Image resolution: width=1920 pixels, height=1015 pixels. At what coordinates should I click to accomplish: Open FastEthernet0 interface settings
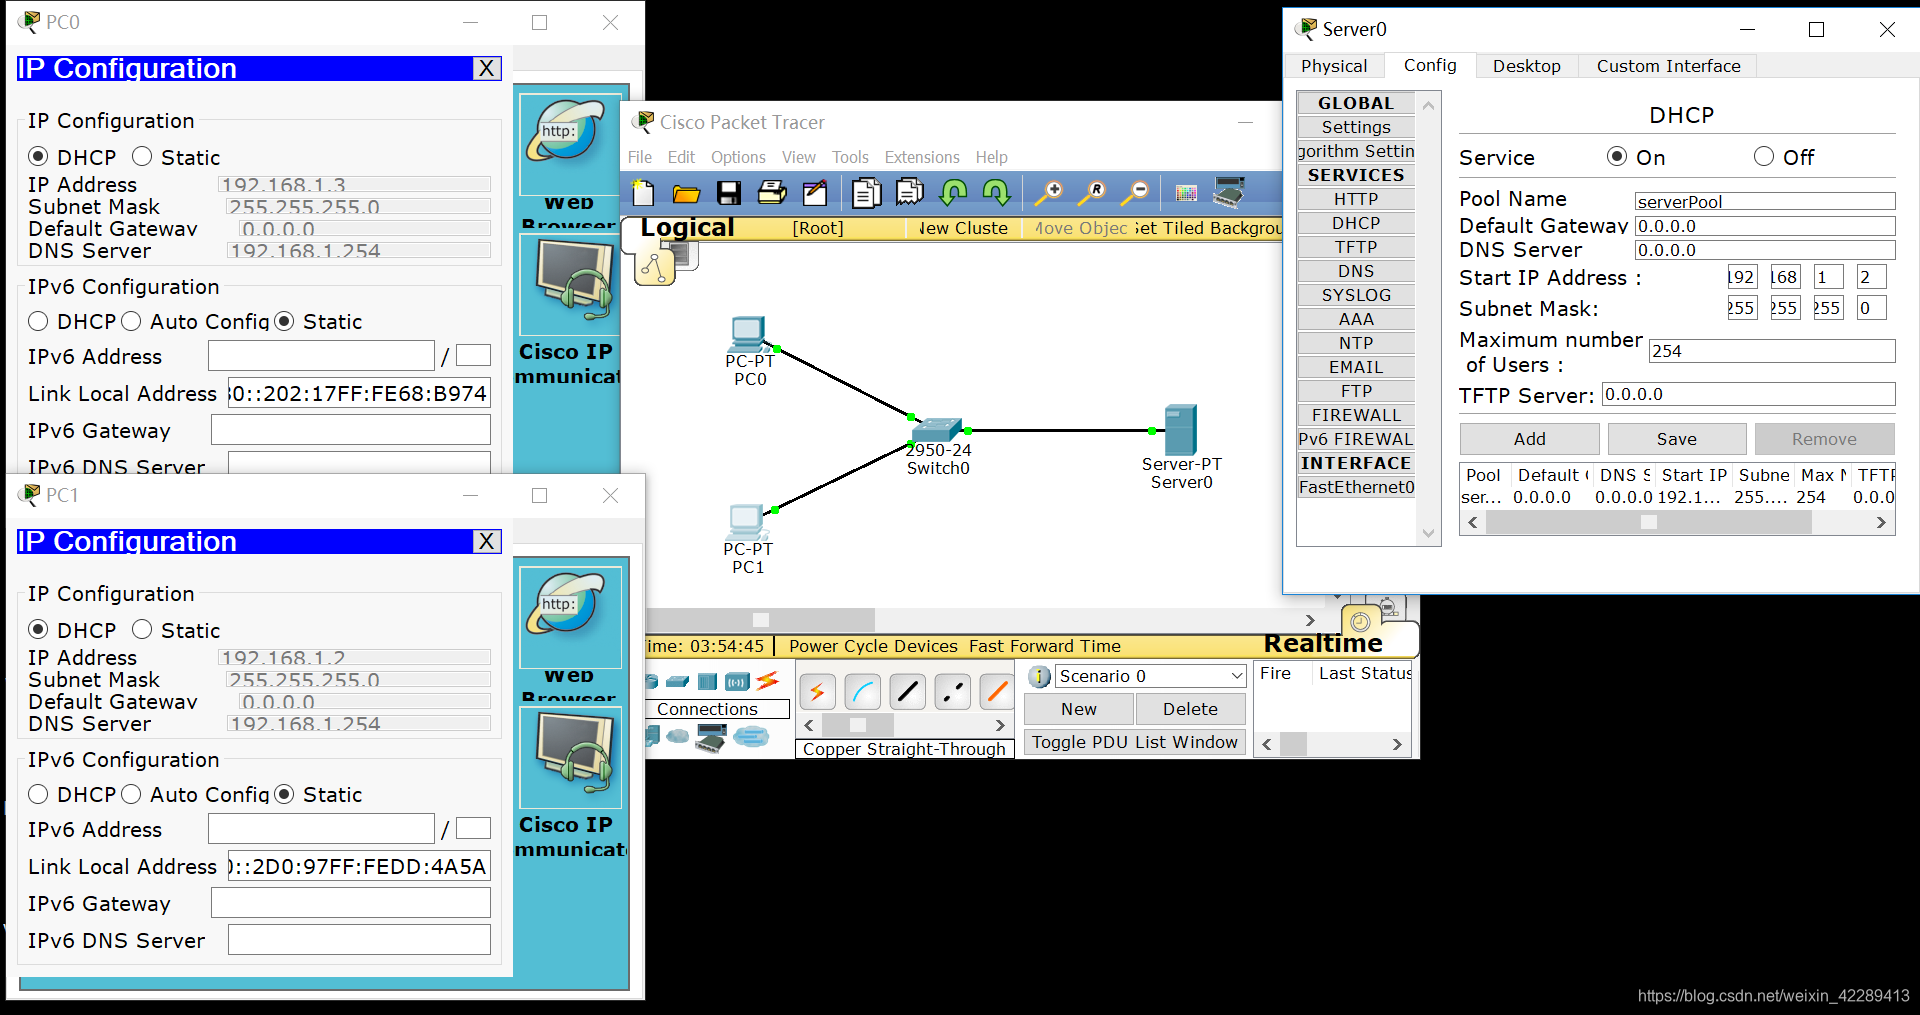click(x=1356, y=487)
